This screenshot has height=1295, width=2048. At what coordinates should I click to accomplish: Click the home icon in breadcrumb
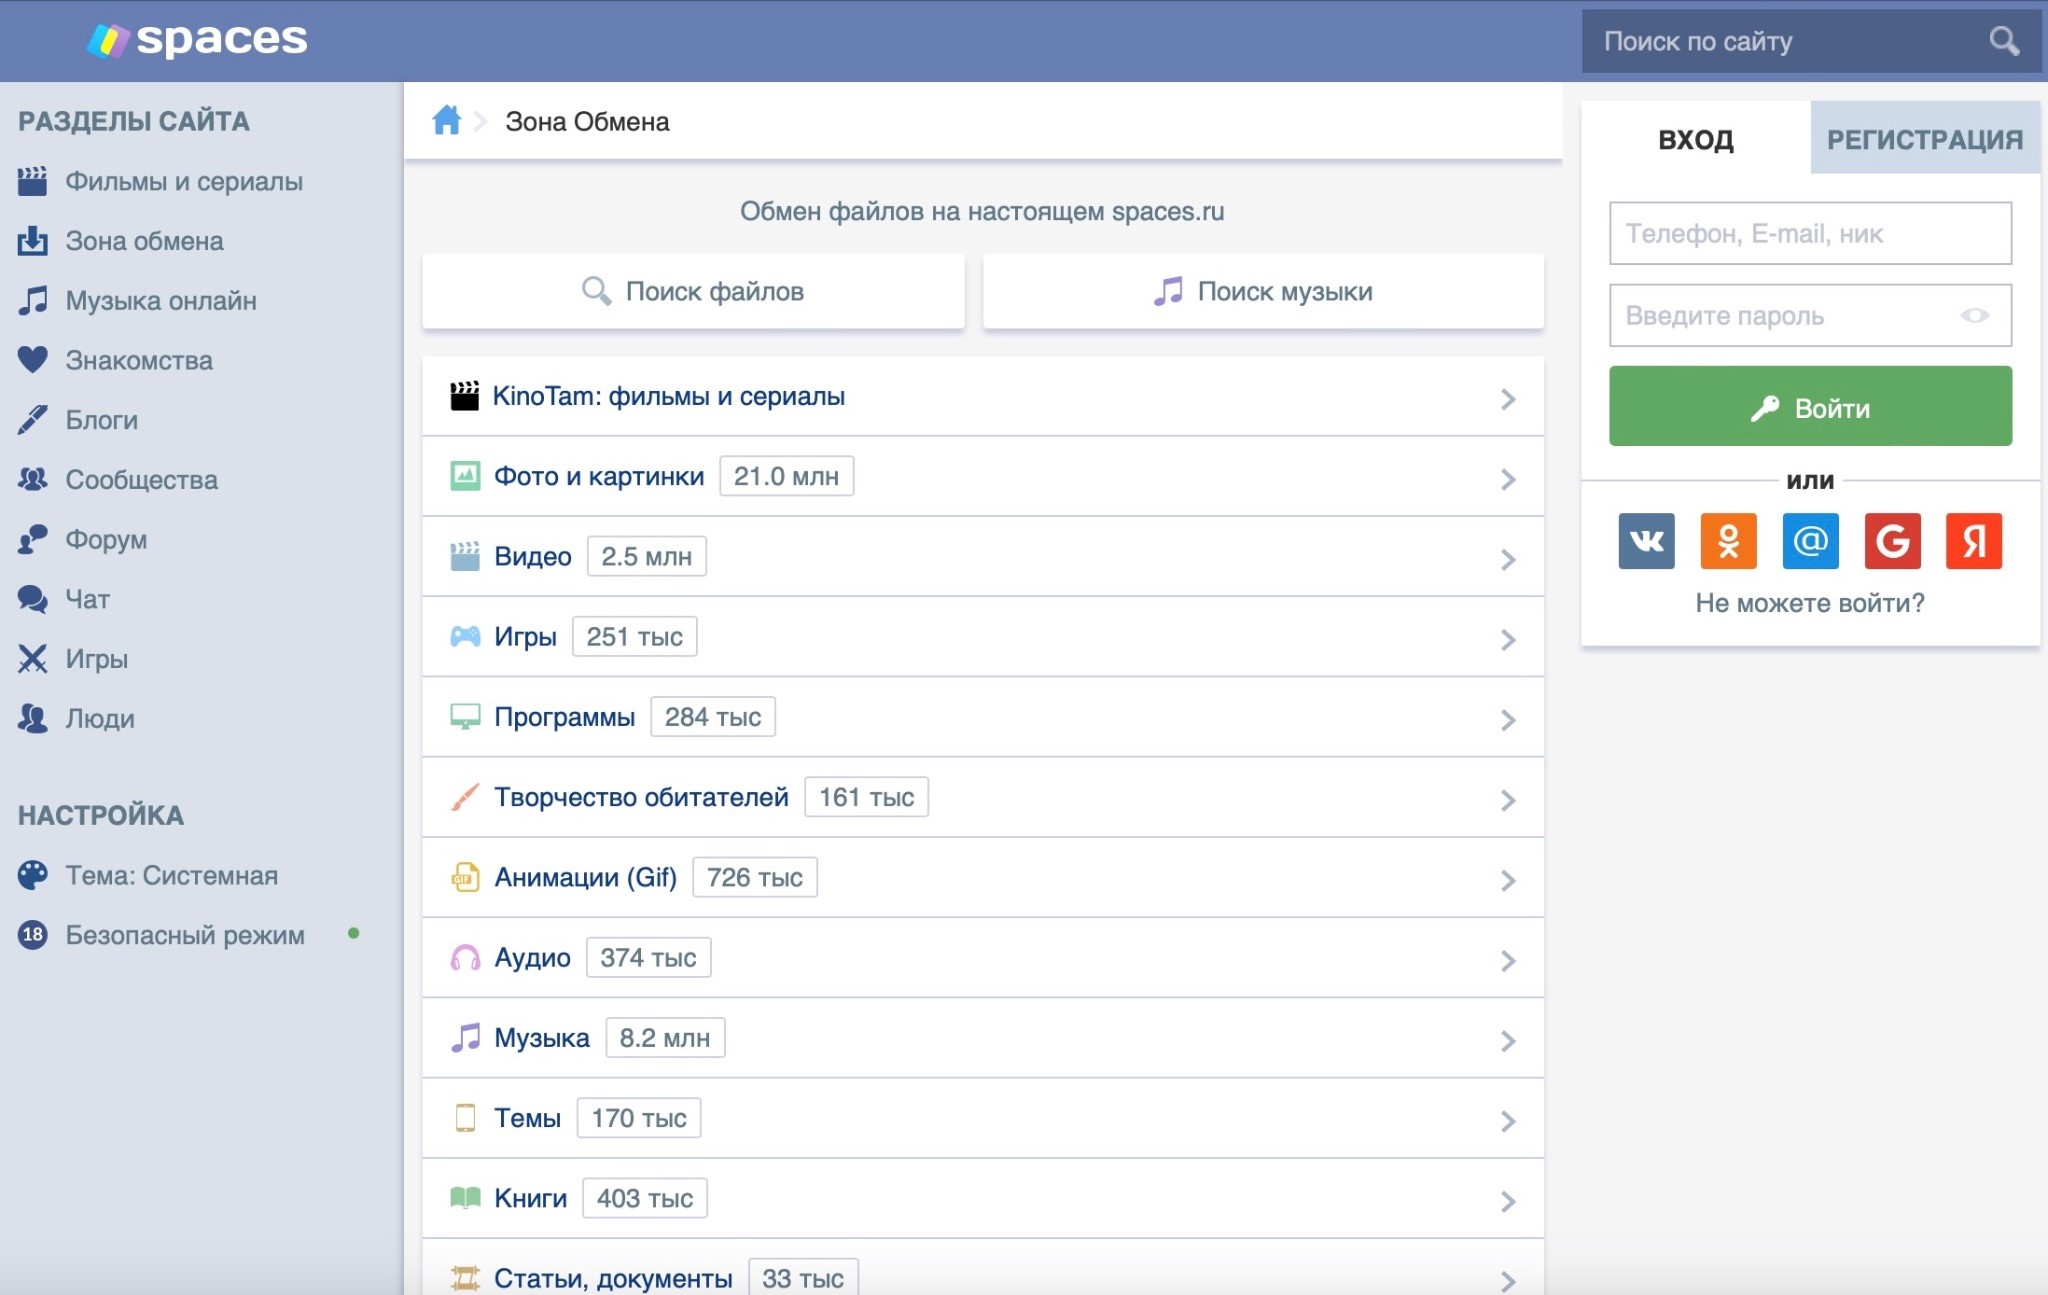click(x=446, y=121)
